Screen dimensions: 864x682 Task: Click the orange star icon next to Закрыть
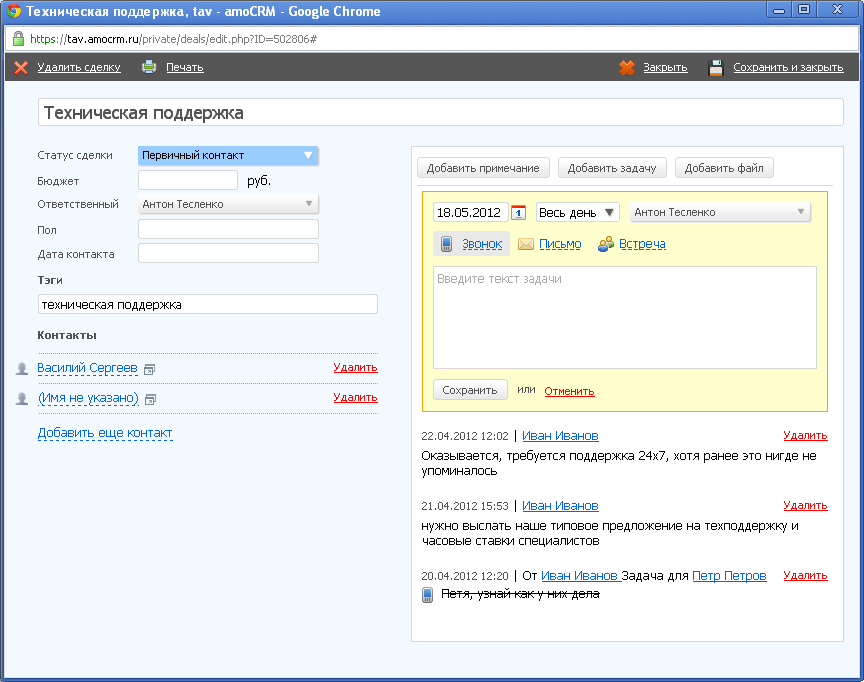[628, 67]
